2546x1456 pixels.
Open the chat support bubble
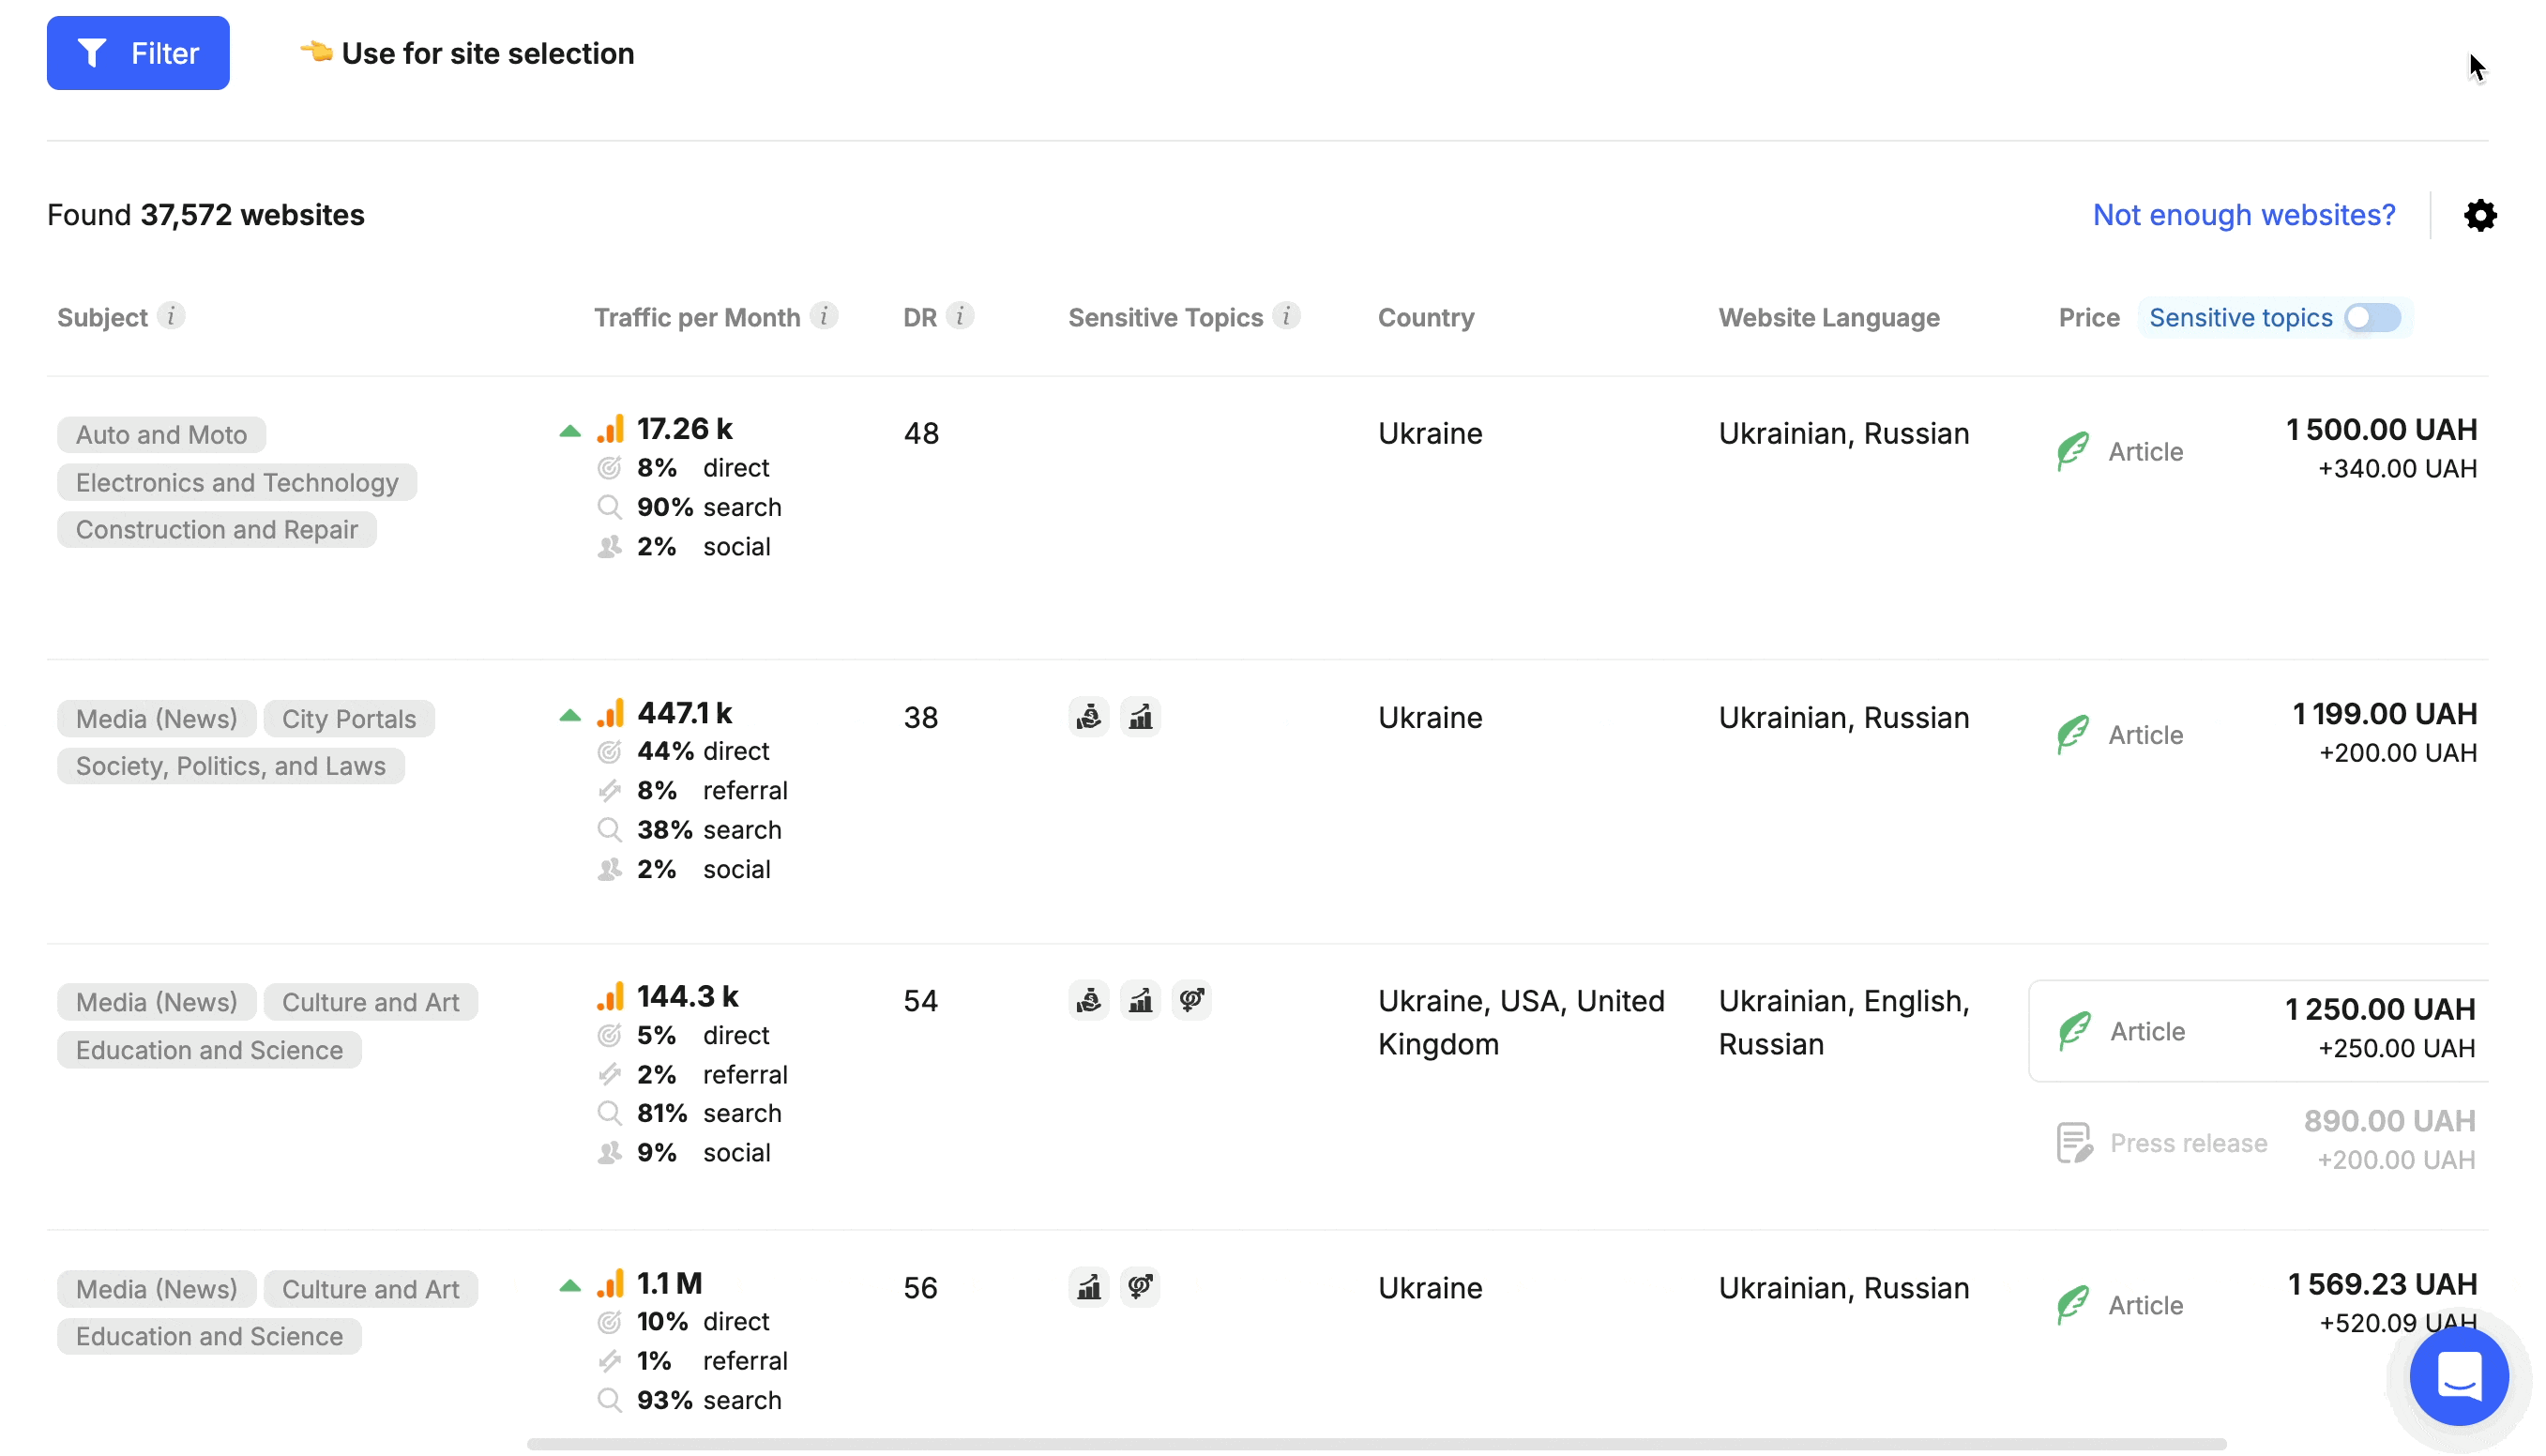[2460, 1377]
